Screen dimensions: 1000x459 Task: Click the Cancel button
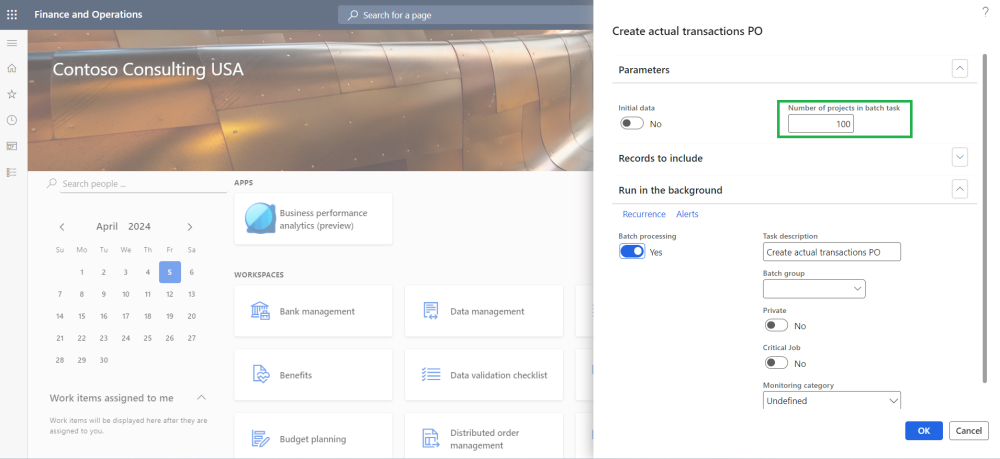click(969, 430)
